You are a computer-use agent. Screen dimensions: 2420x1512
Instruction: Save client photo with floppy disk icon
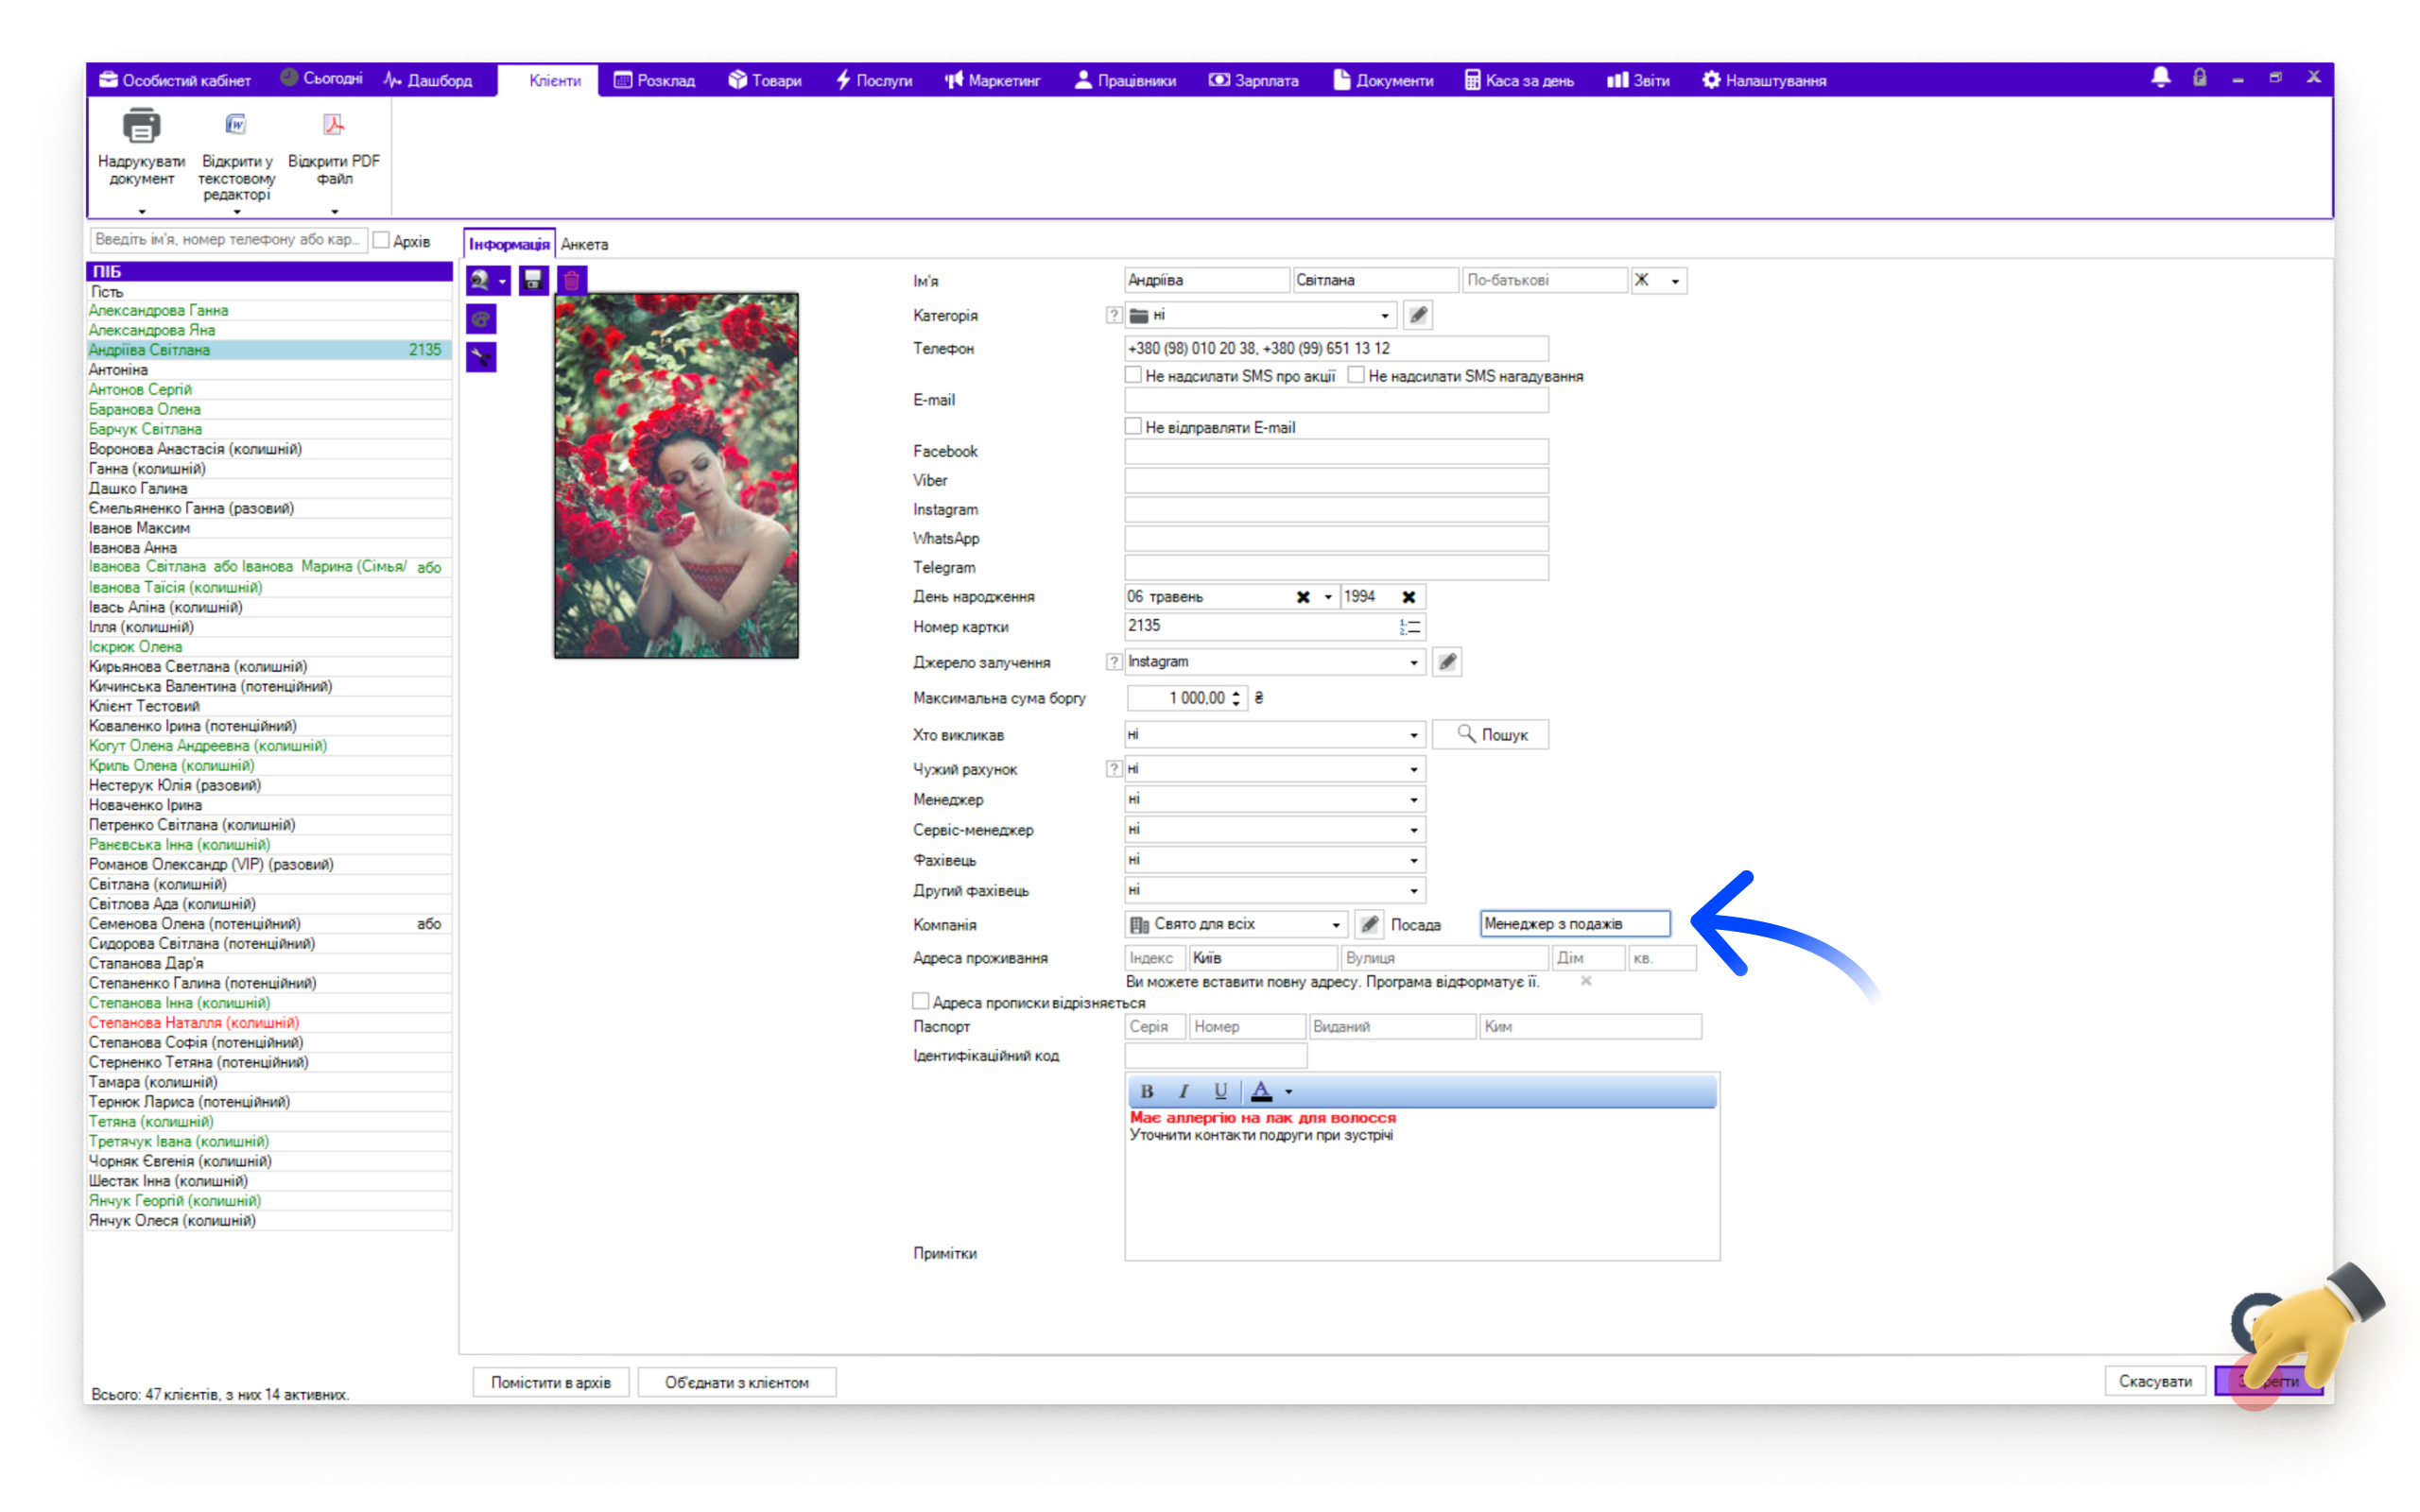[533, 281]
